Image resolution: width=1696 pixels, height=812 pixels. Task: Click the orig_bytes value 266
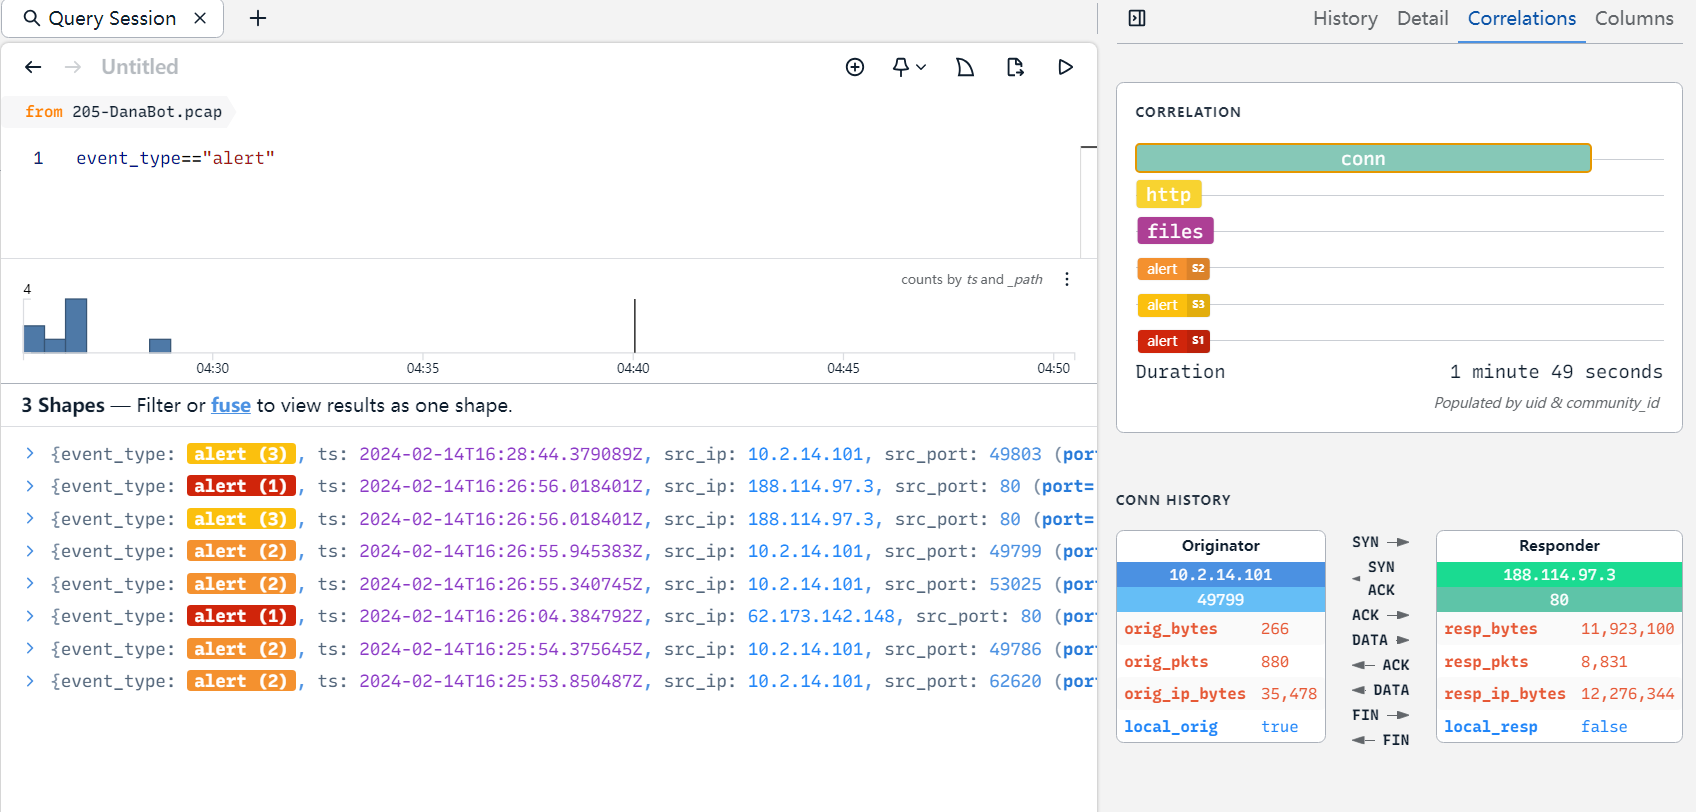point(1275,629)
